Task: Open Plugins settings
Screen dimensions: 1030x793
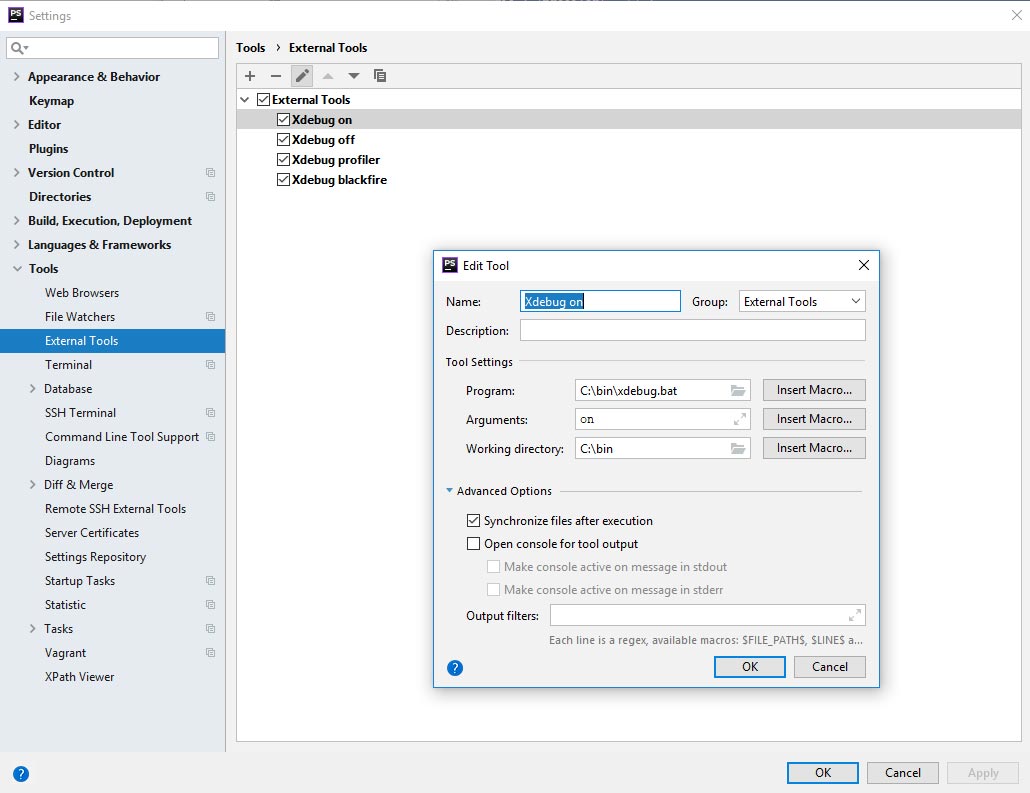Action: click(49, 148)
